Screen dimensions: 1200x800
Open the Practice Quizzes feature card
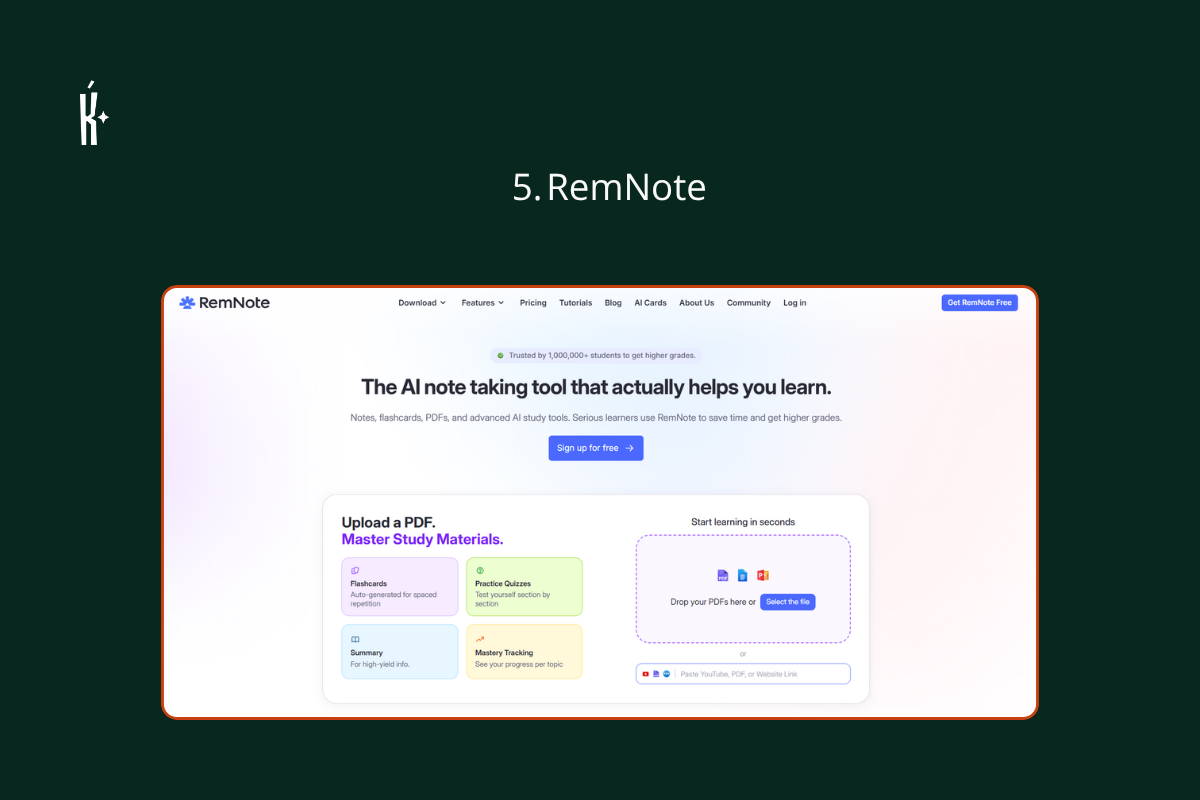click(x=524, y=587)
